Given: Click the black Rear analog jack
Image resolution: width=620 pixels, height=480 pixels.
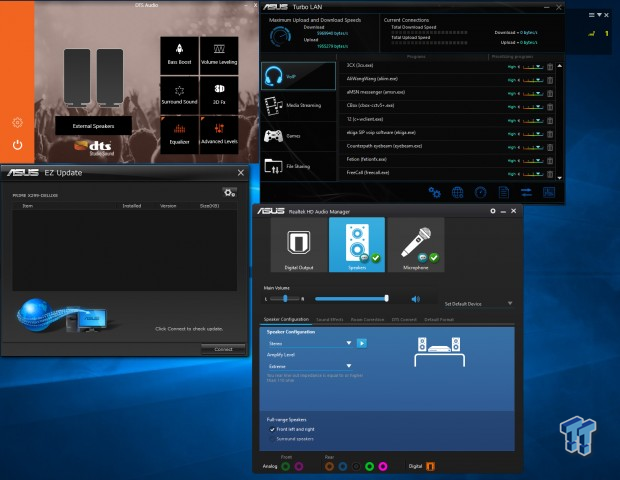Looking at the screenshot, I should click(x=356, y=467).
